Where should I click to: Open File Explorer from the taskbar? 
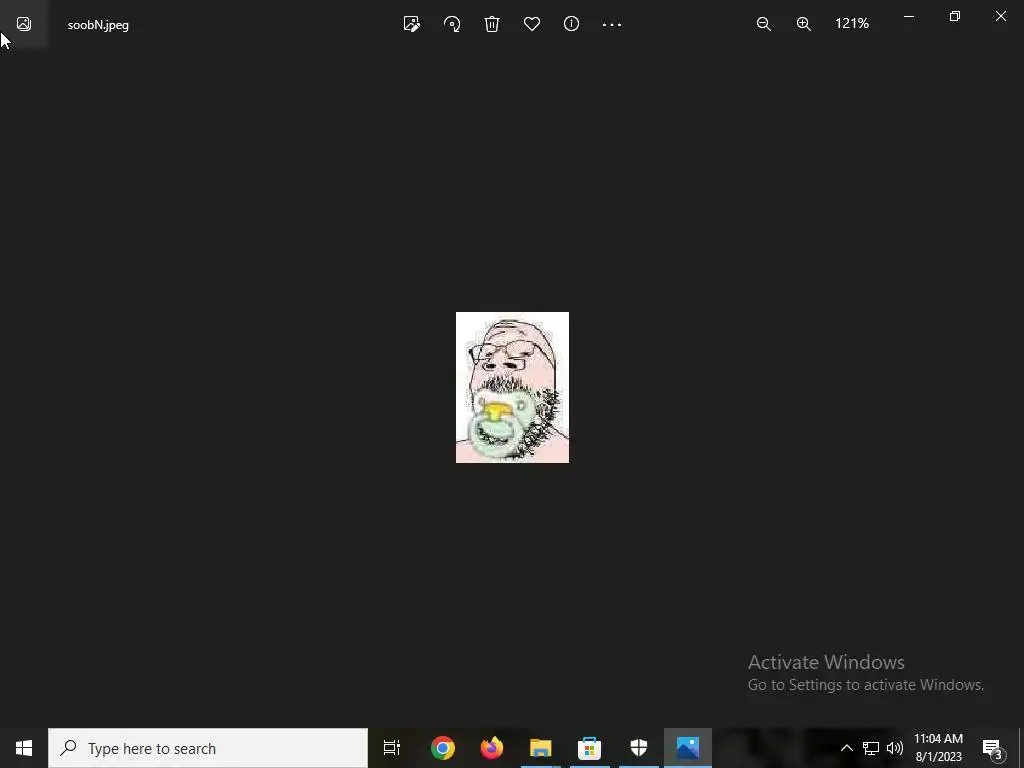[x=541, y=748]
